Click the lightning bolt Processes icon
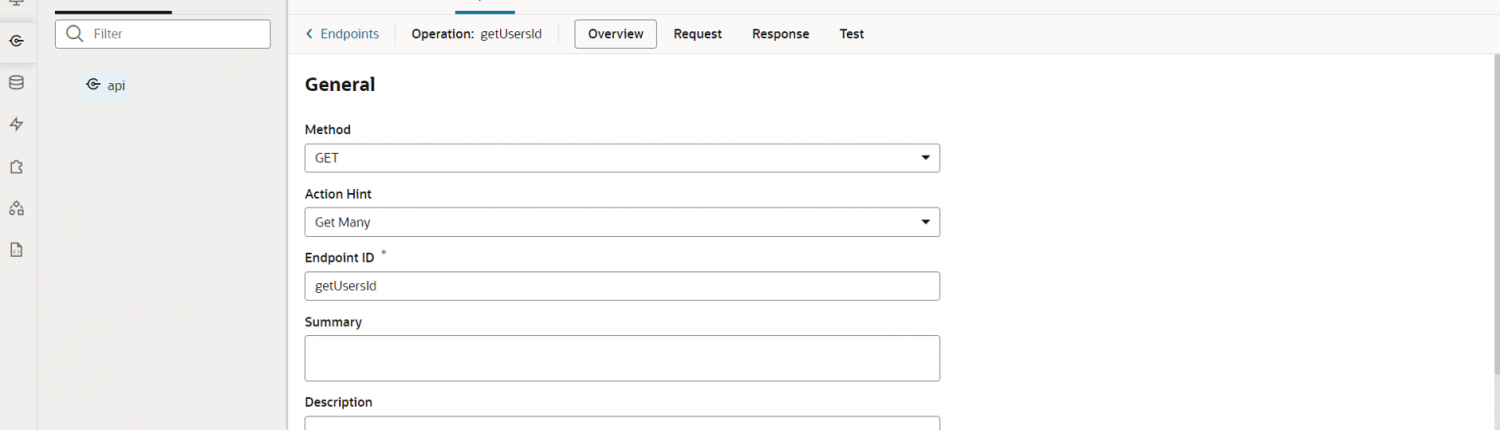Viewport: 1500px width, 430px height. point(16,125)
